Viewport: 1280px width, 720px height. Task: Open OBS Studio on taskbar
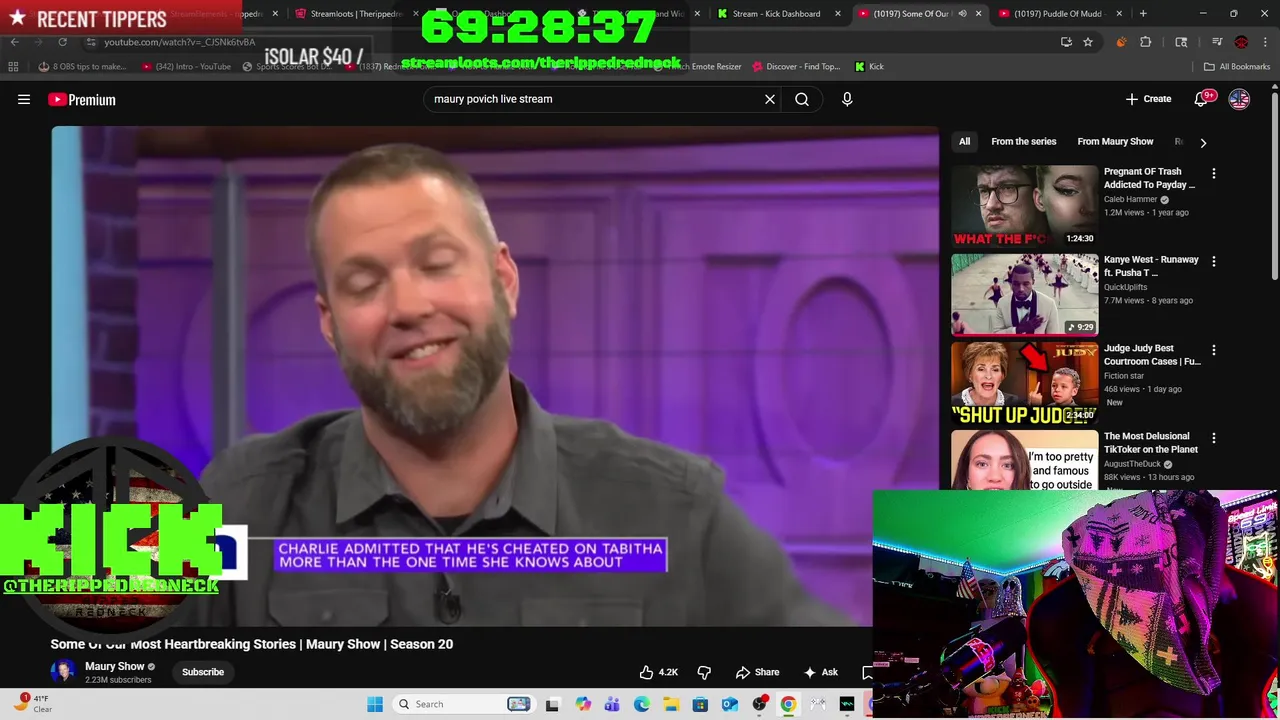tap(759, 704)
